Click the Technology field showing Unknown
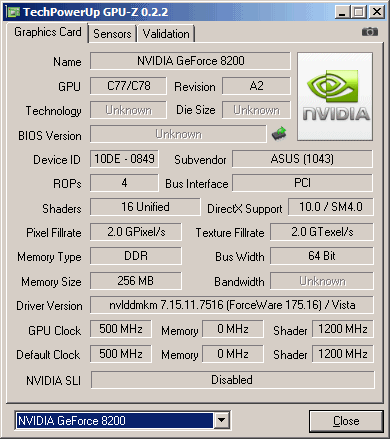390x439 pixels. (x=128, y=110)
